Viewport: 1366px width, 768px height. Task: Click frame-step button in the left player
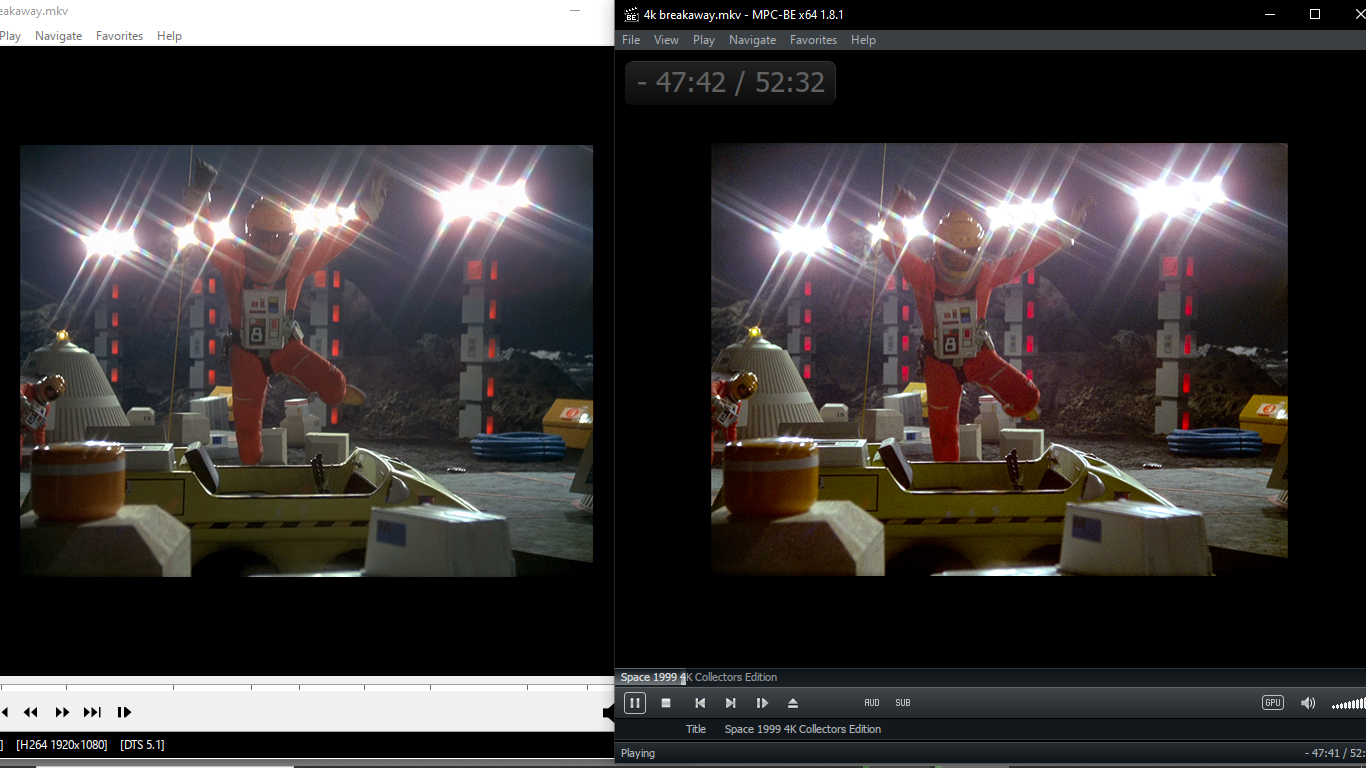coord(124,712)
